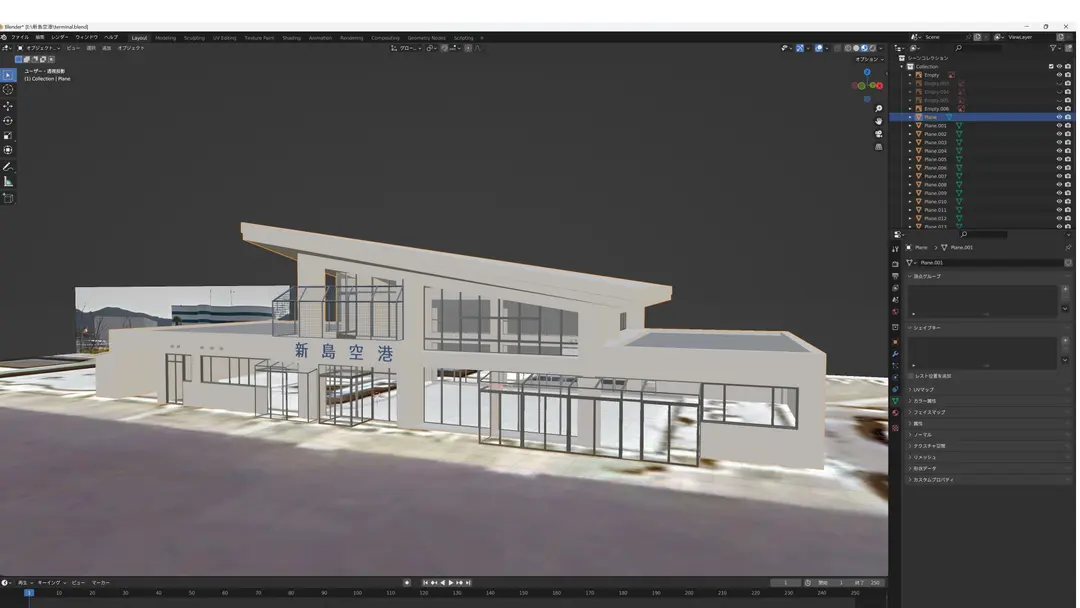Show hidden Empty.003 with its eye toggle
This screenshot has height=608, width=1080.
coord(1059,83)
